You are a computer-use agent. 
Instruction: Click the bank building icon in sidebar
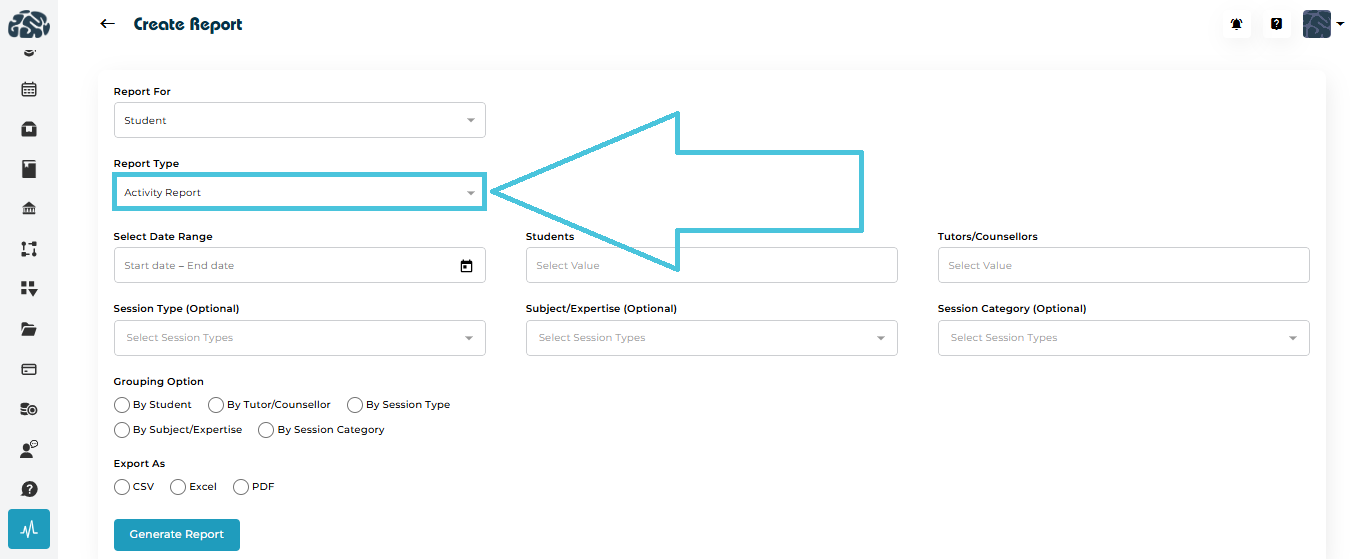pos(29,209)
